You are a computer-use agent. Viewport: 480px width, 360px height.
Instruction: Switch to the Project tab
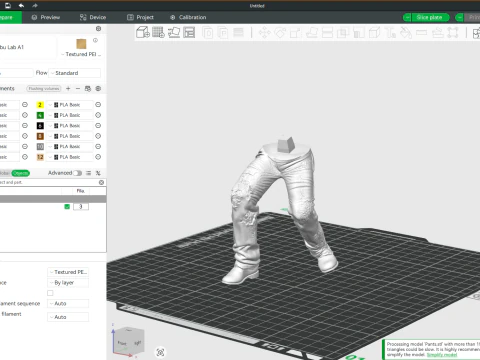140,17
